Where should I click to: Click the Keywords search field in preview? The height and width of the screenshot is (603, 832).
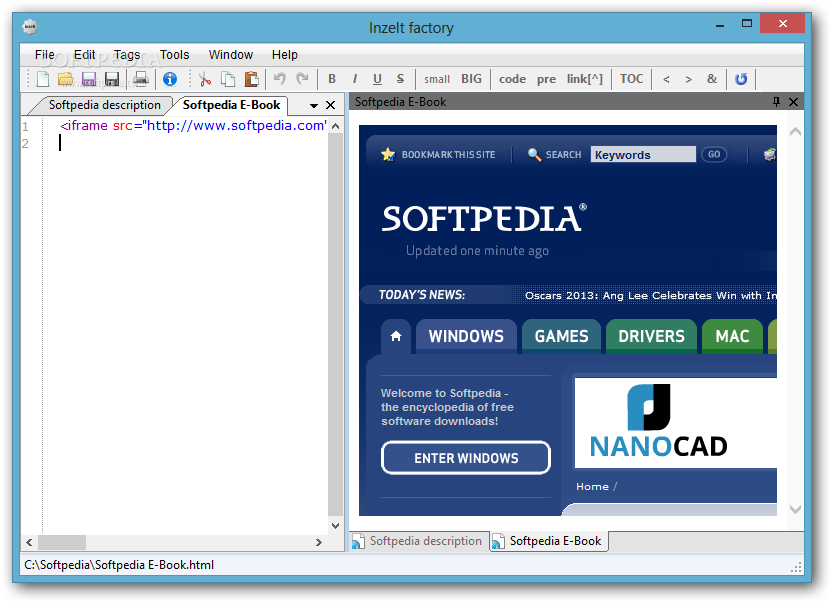643,154
